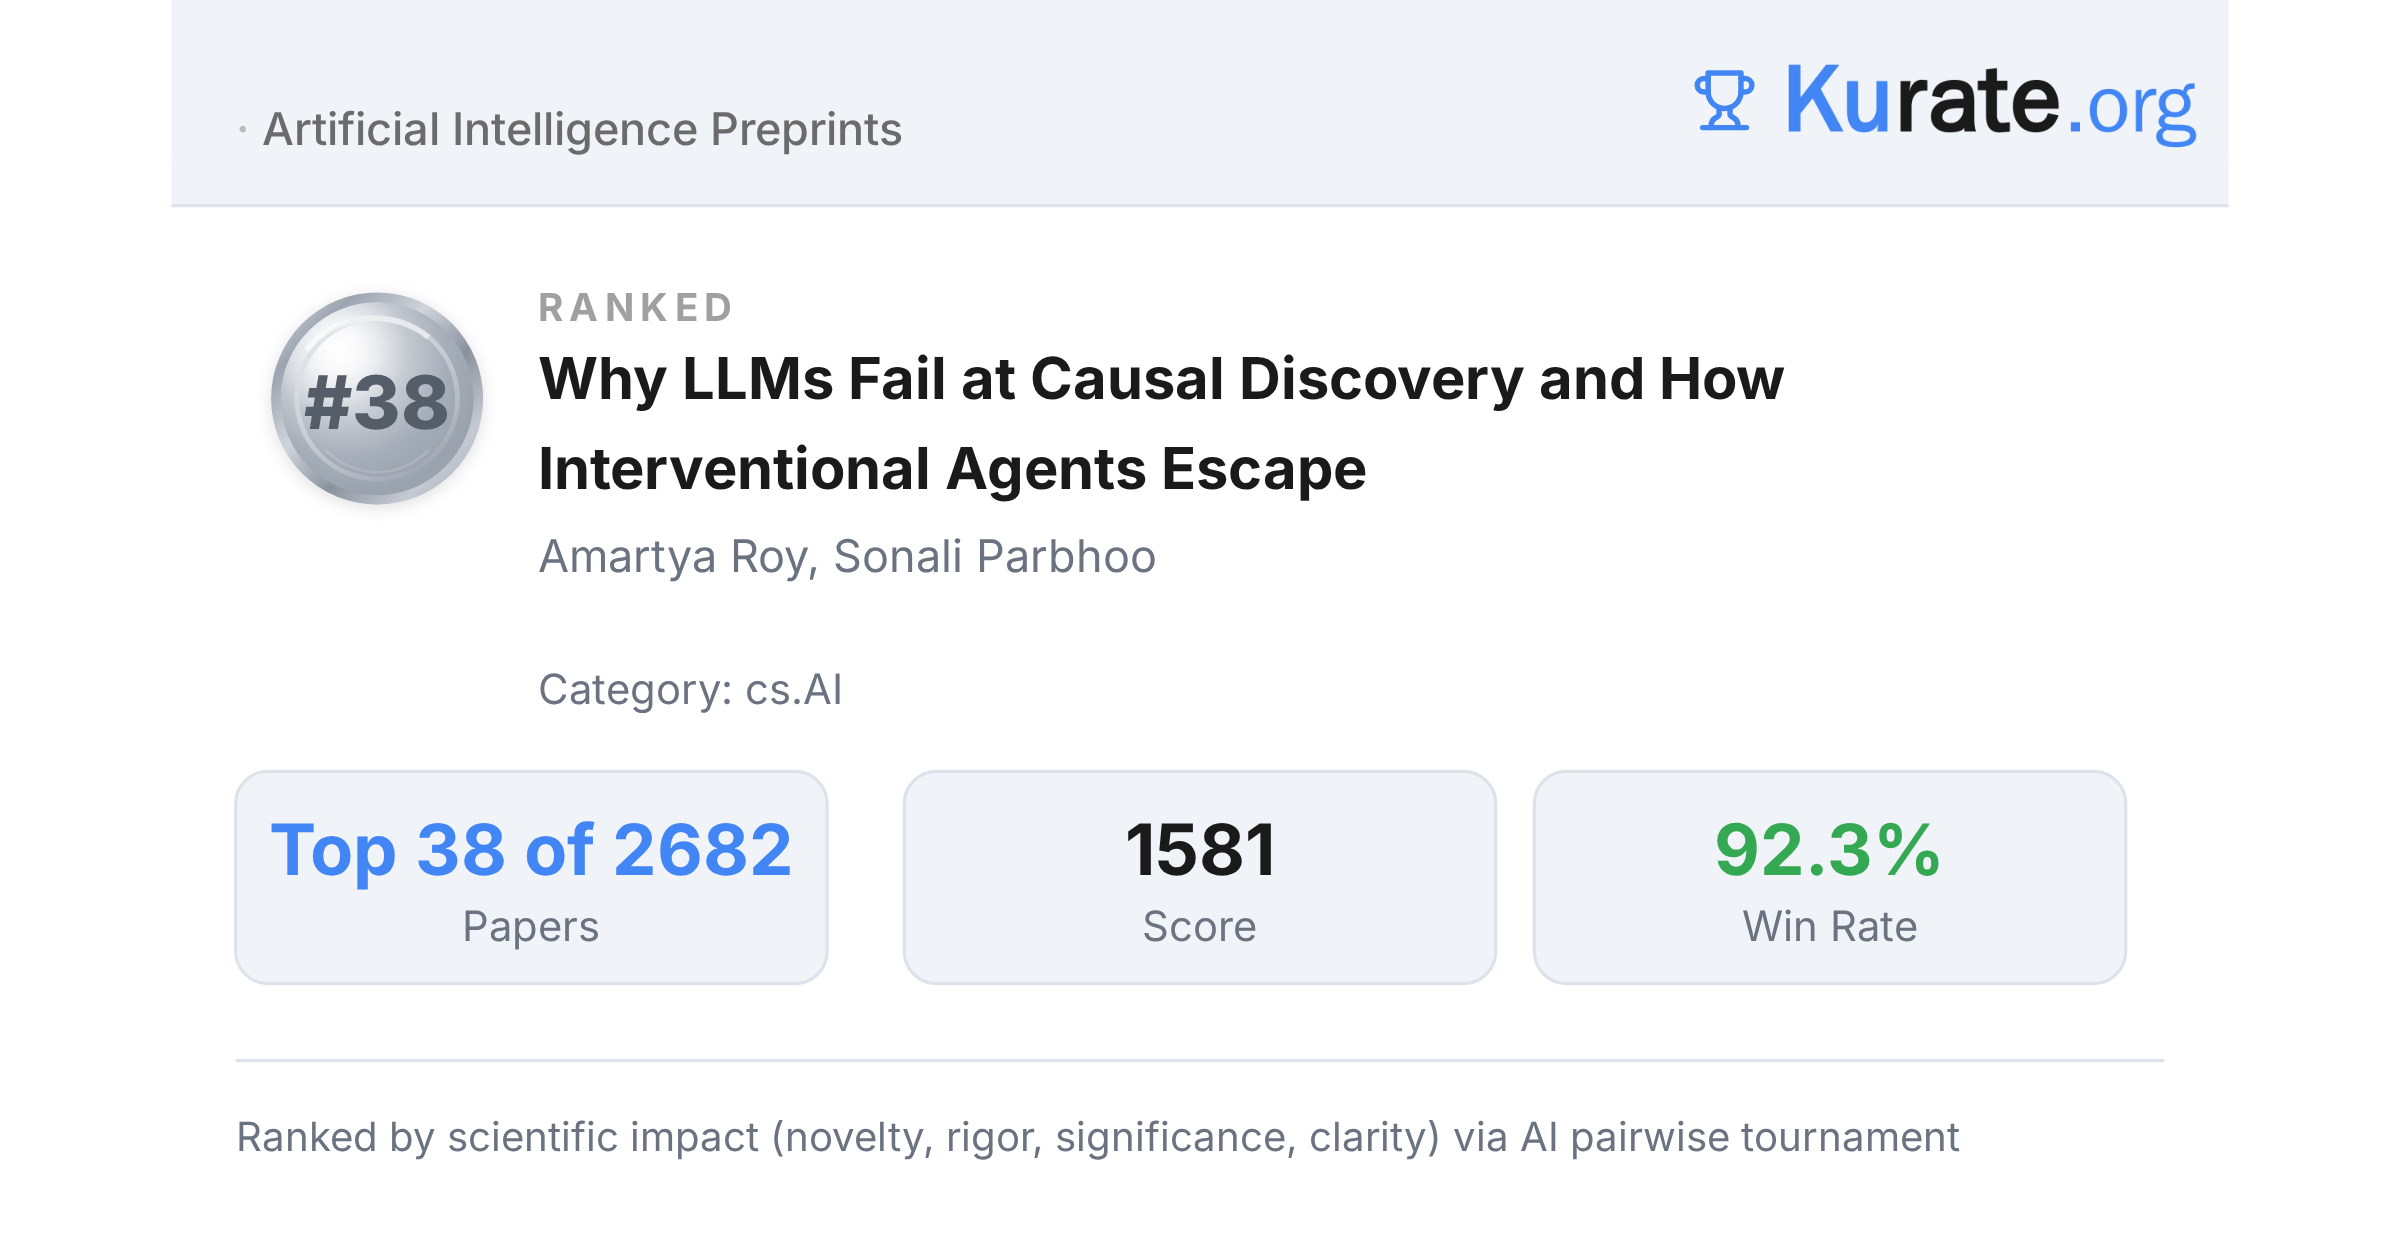
Task: Click the #38 silver rank medal
Action: pyautogui.click(x=377, y=398)
